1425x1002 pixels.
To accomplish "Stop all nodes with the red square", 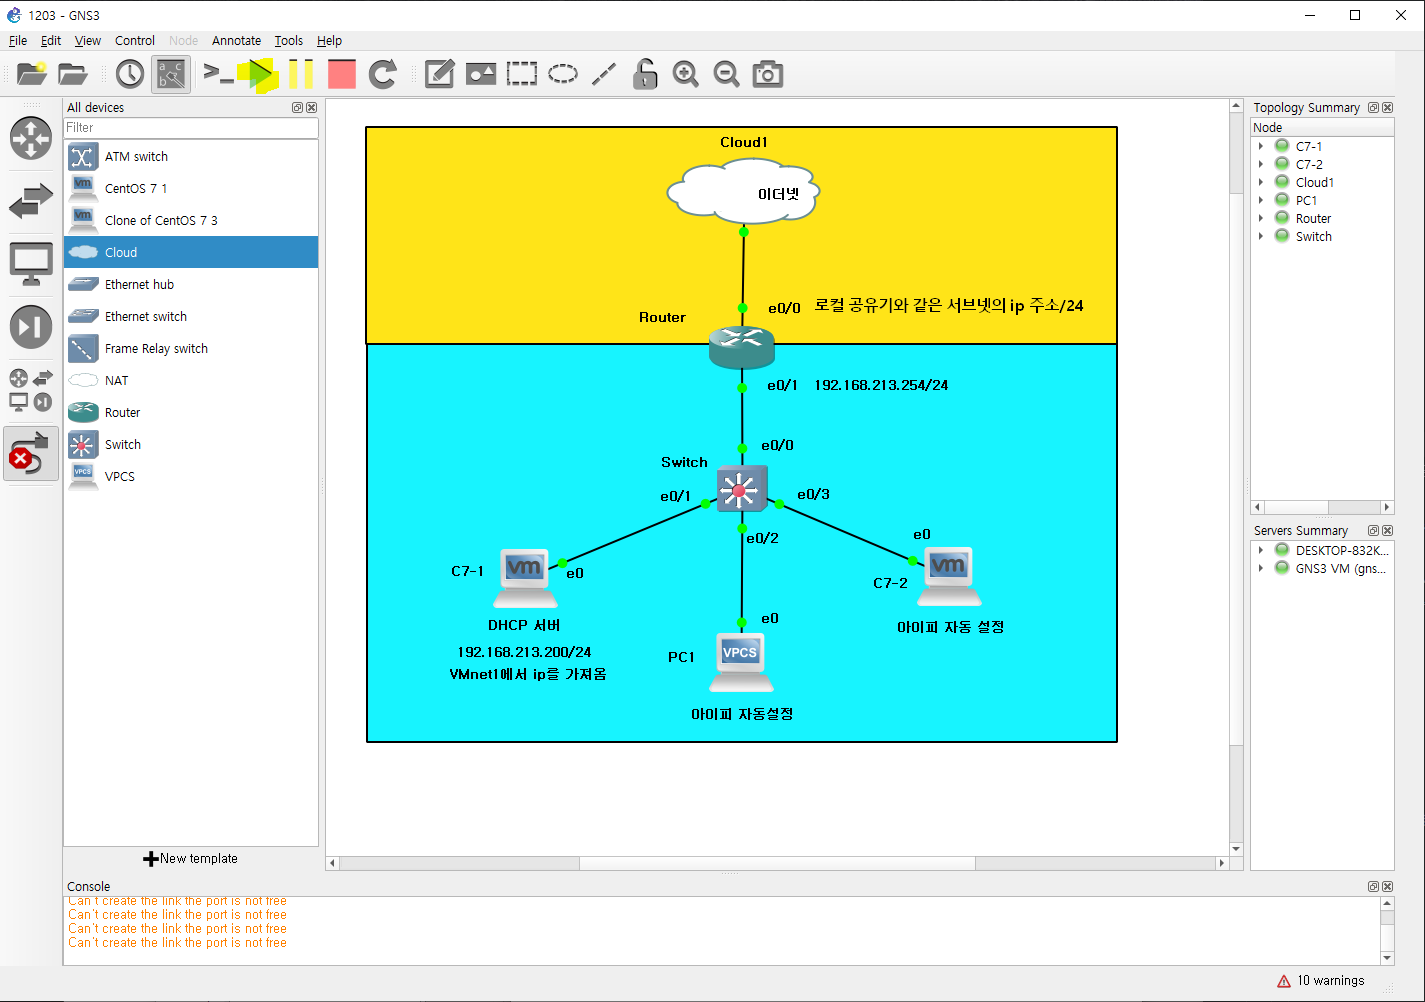I will click(342, 74).
